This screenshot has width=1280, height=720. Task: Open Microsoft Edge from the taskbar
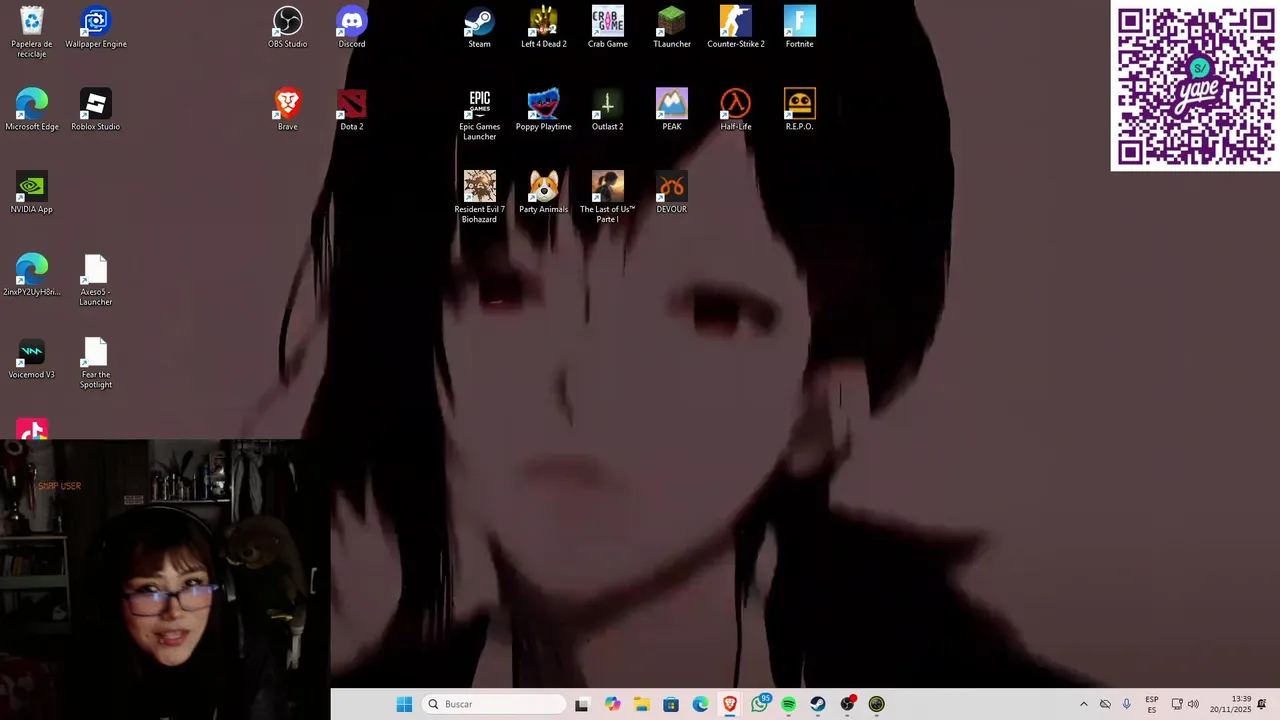[700, 704]
